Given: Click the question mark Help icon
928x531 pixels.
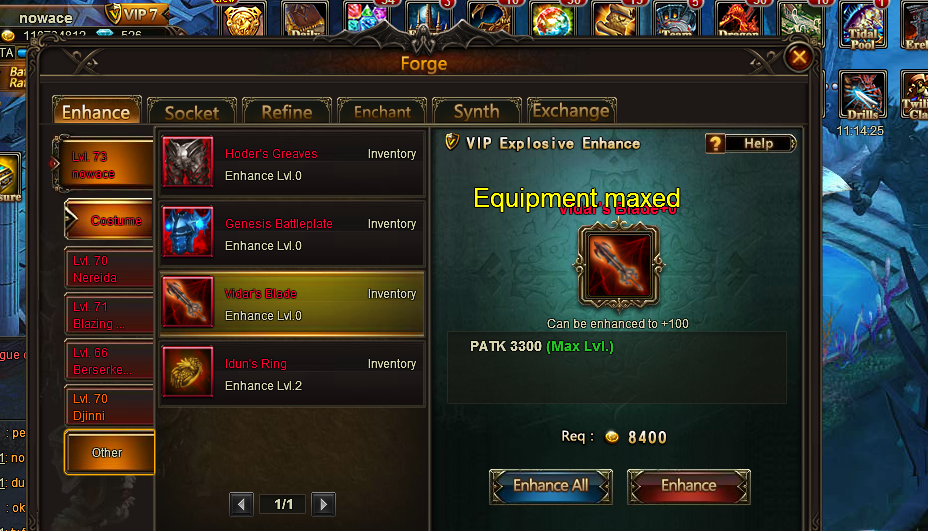Looking at the screenshot, I should 715,143.
